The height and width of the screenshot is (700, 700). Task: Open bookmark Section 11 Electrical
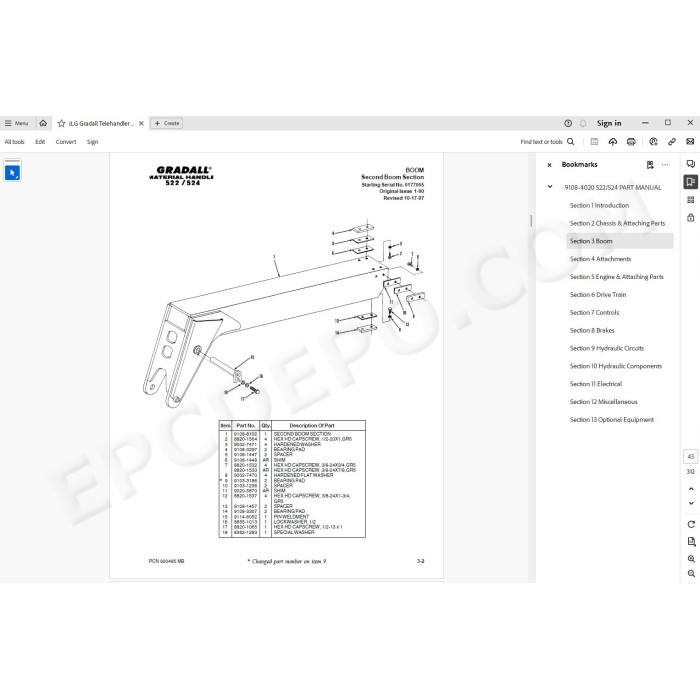click(x=596, y=384)
